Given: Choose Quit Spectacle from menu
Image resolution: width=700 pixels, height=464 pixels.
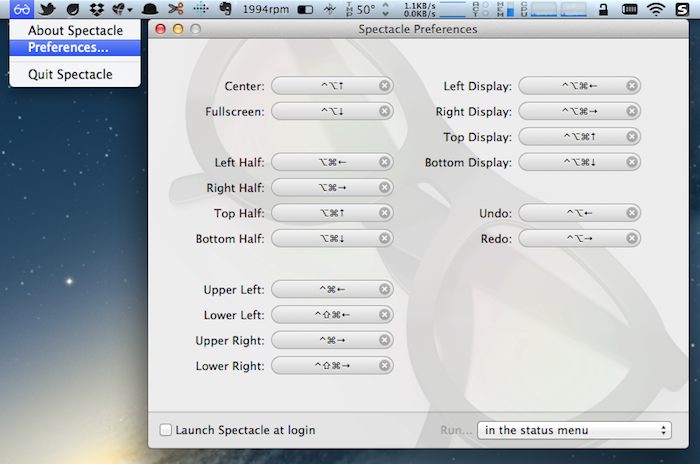Looking at the screenshot, I should [x=75, y=74].
